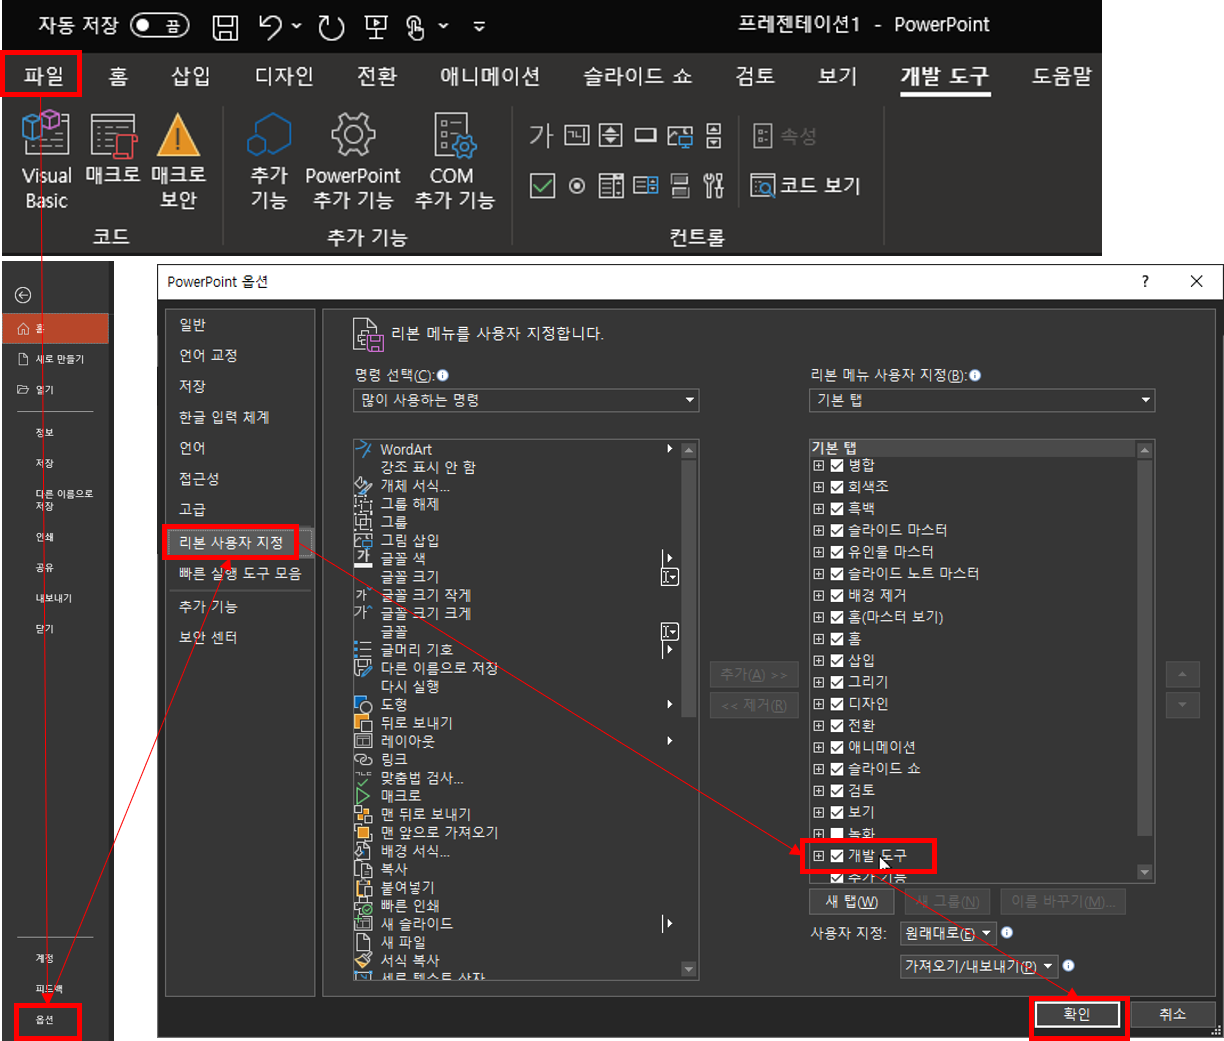
Task: Click the Undo arrow icon
Action: (x=270, y=27)
